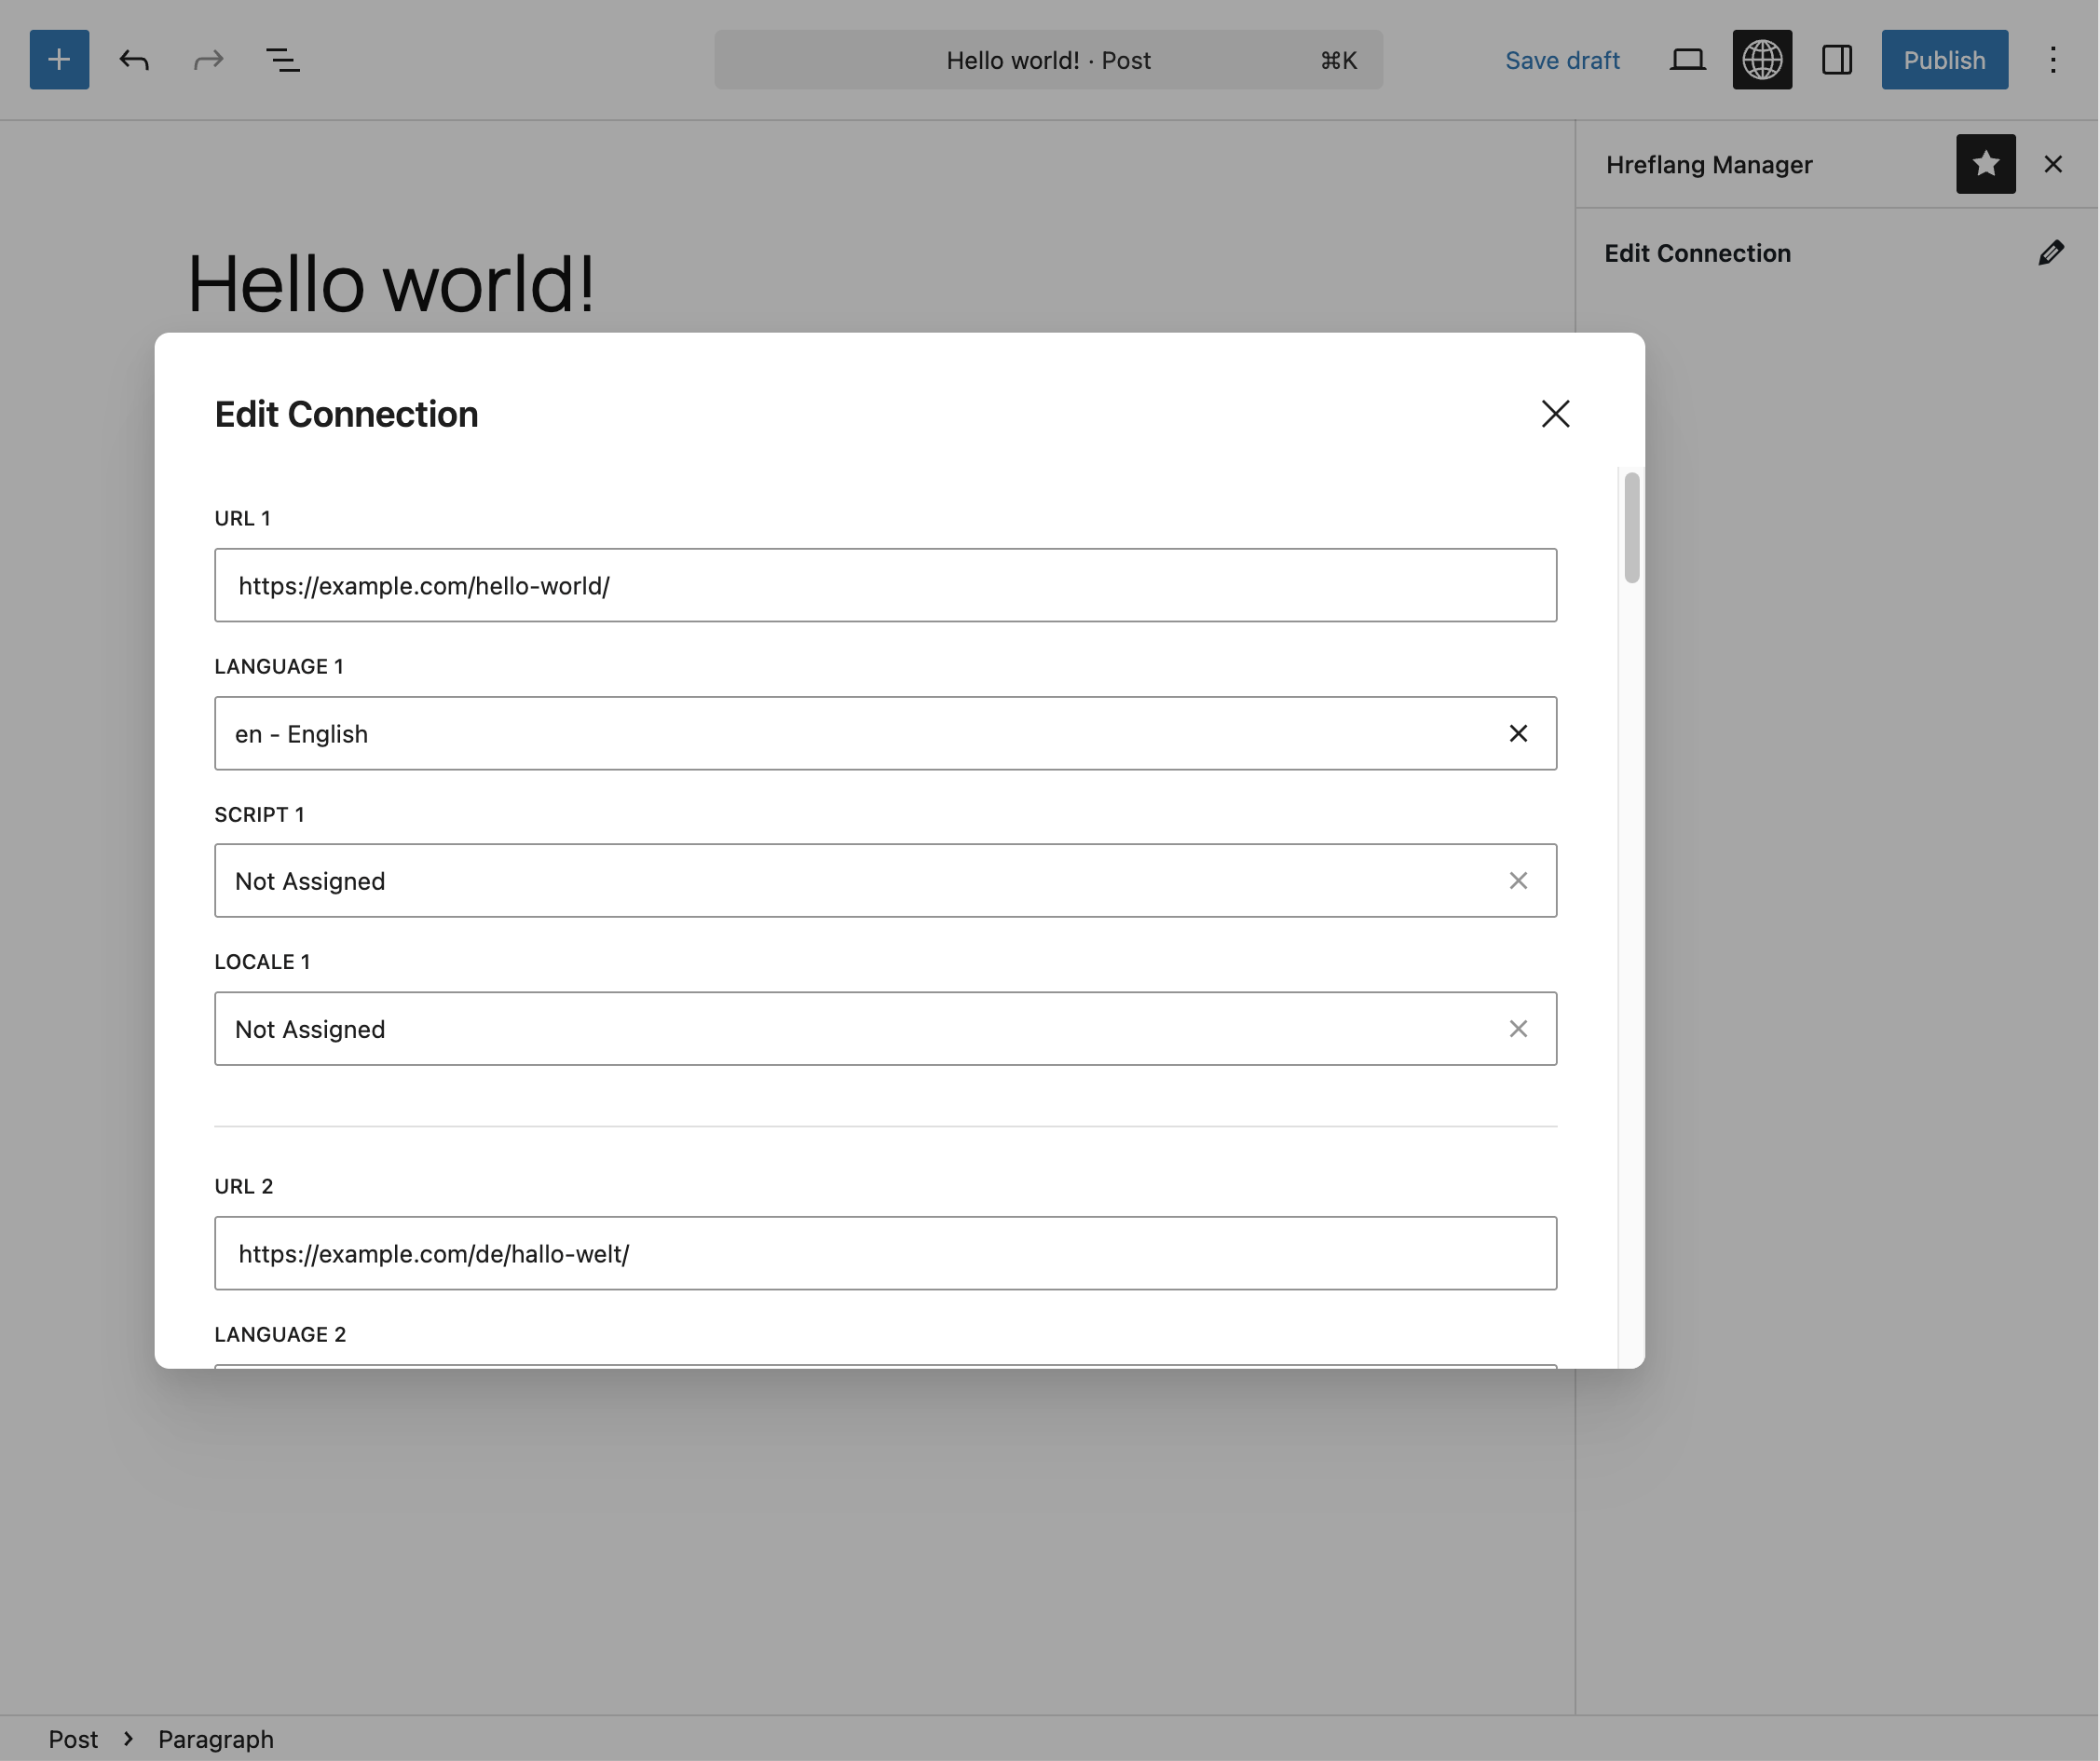The image size is (2100, 1761).
Task: Clear the en - English language selection
Action: [1518, 733]
